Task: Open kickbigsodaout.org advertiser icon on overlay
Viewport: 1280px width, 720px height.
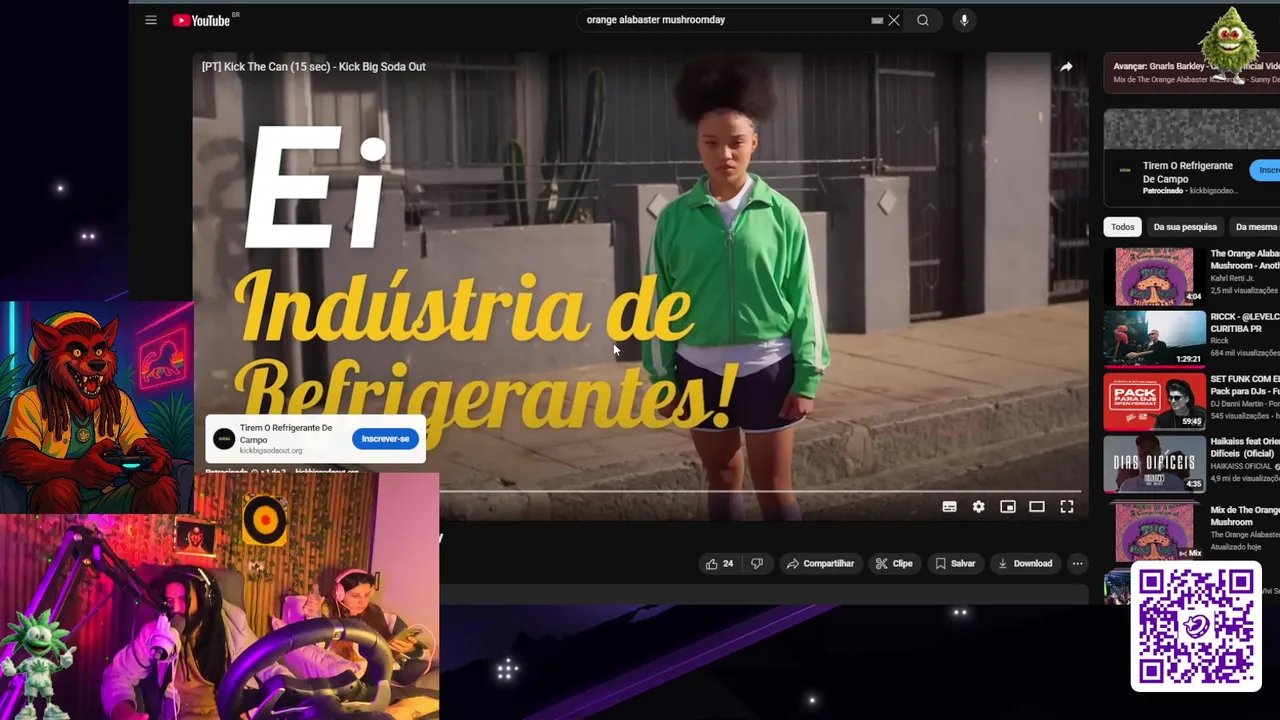Action: click(x=224, y=438)
